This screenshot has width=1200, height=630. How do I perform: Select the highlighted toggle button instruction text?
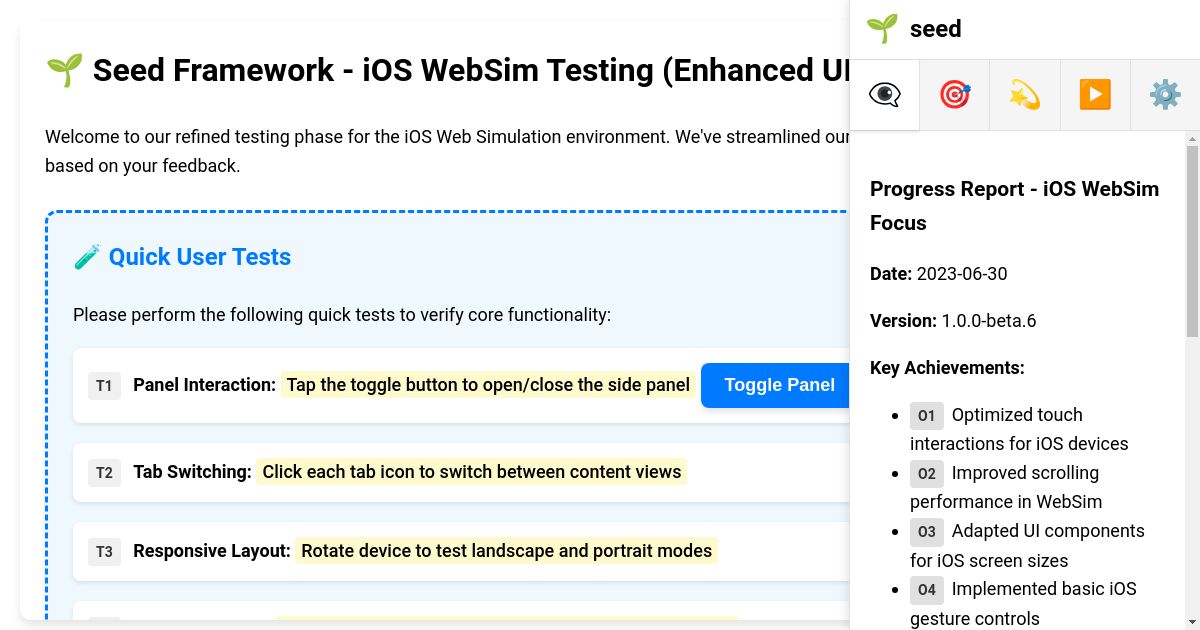coord(488,385)
